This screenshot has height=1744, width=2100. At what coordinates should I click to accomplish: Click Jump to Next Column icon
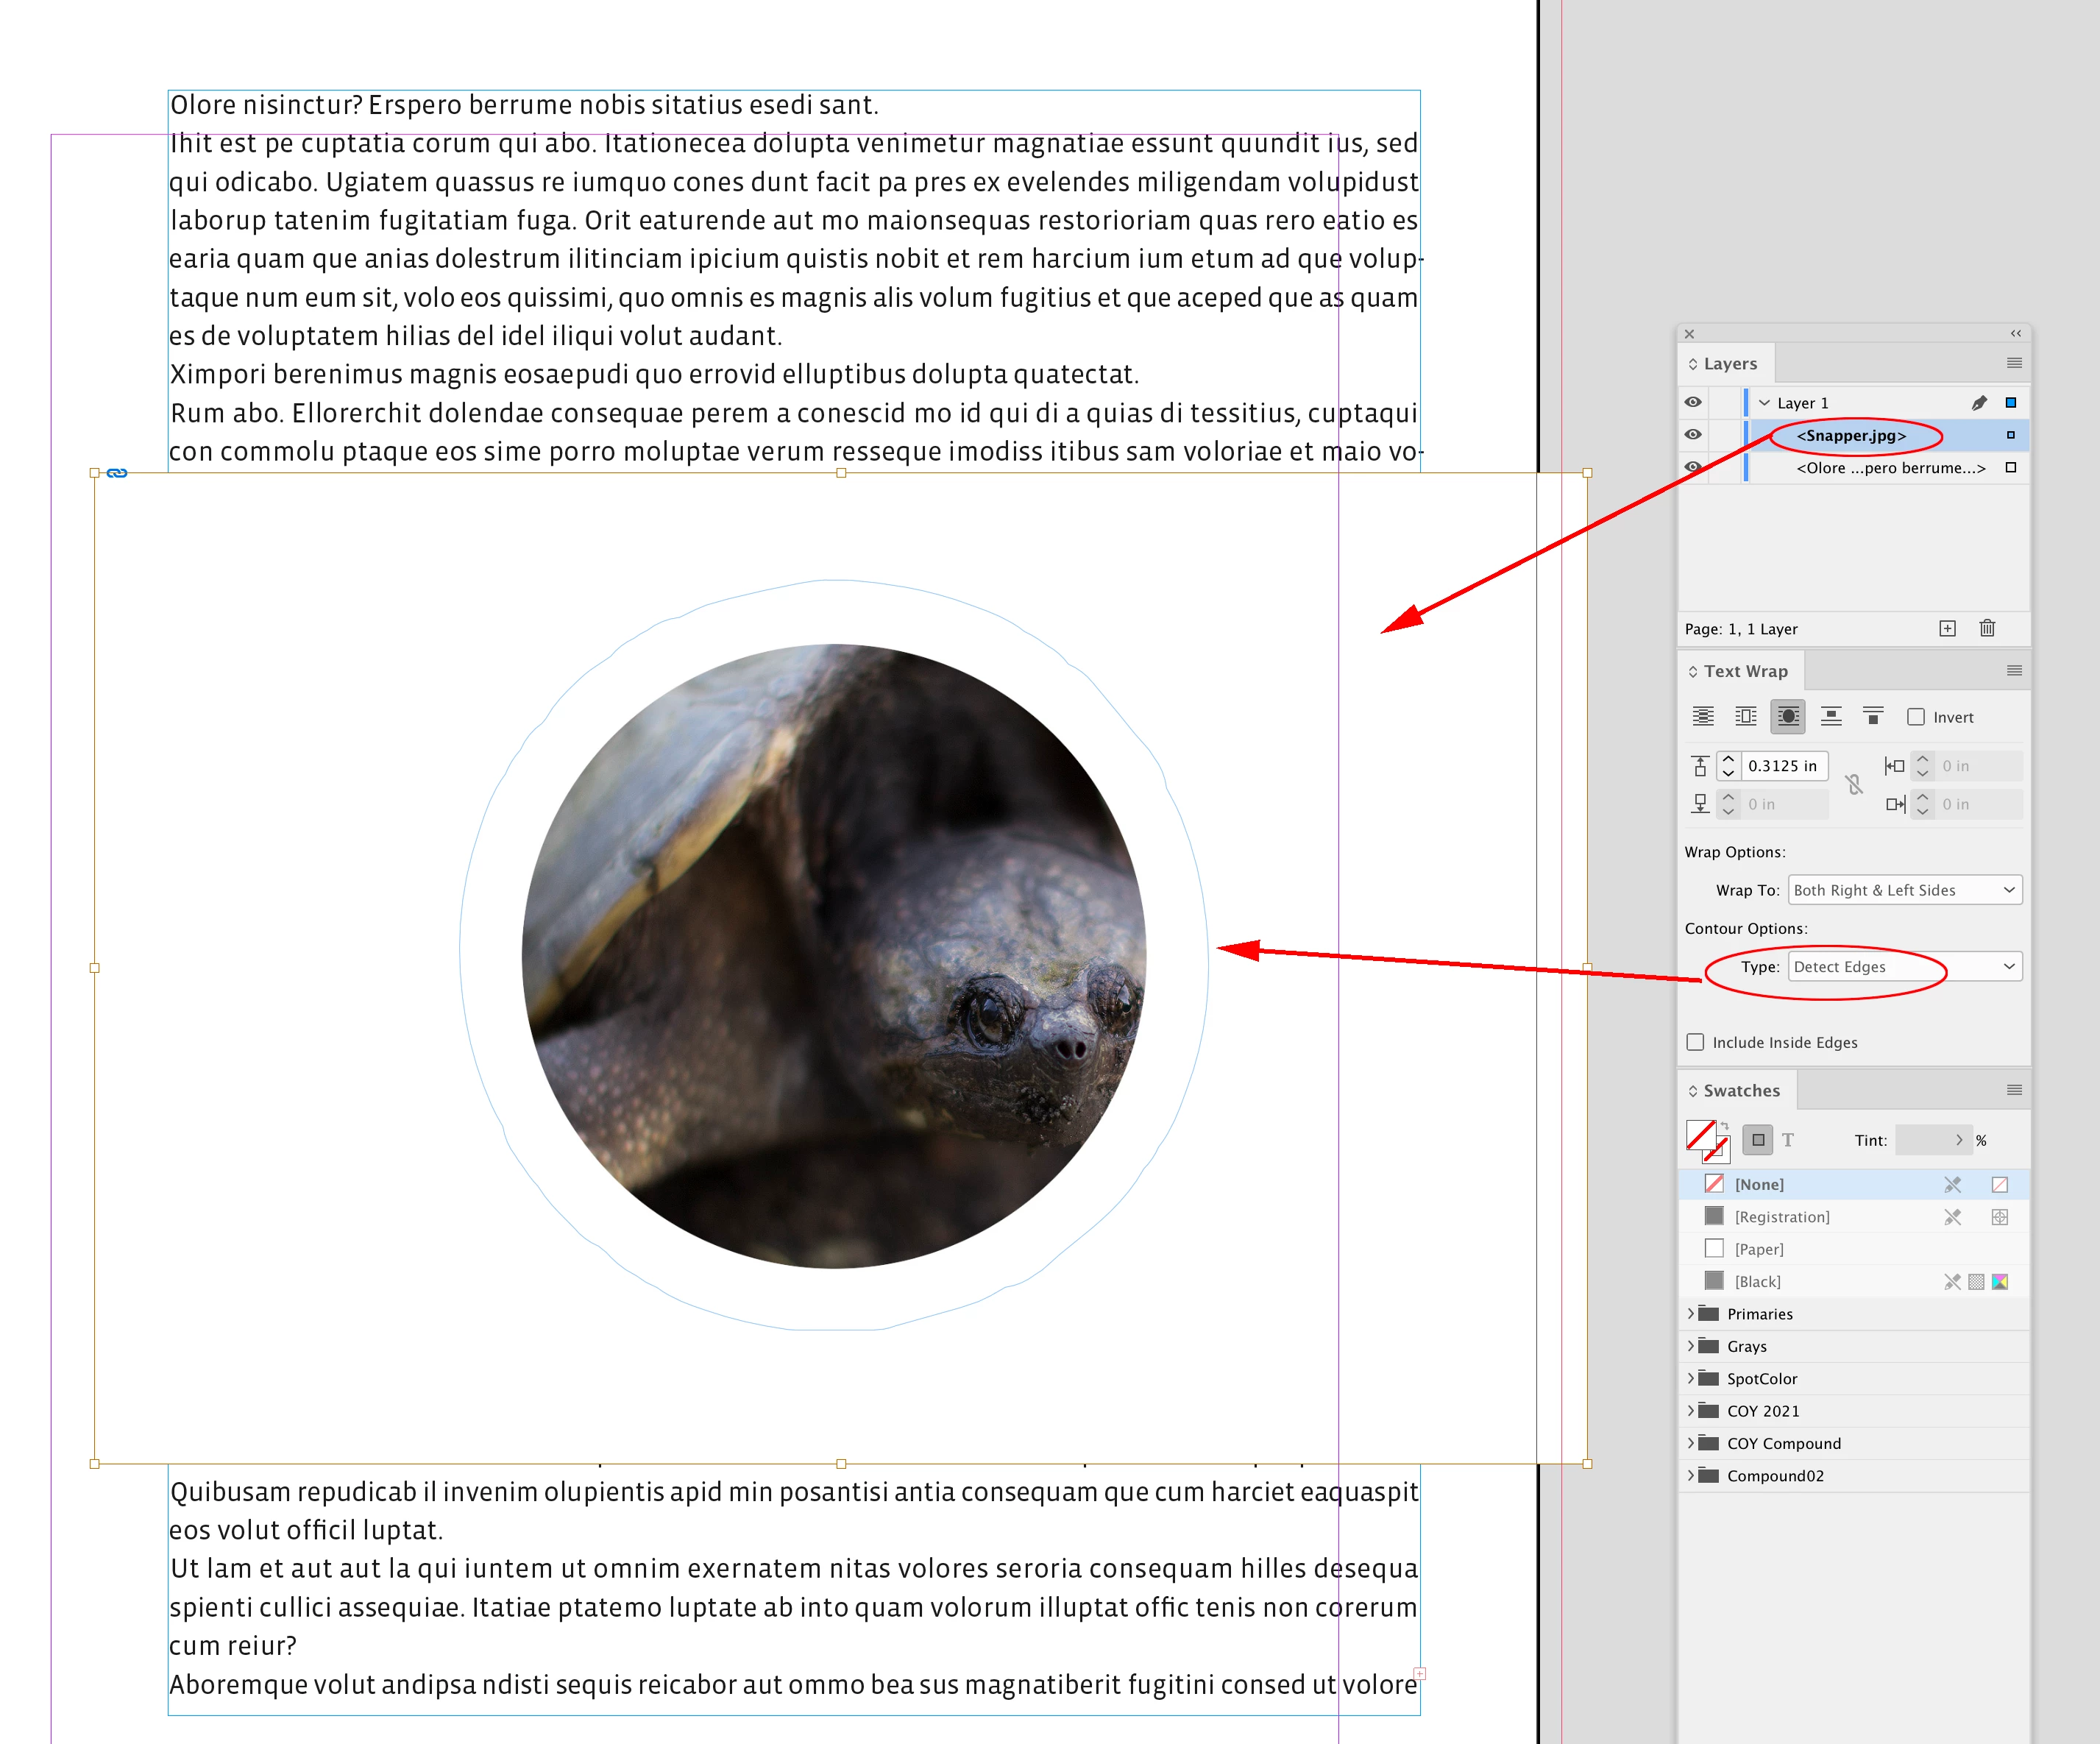[1873, 716]
